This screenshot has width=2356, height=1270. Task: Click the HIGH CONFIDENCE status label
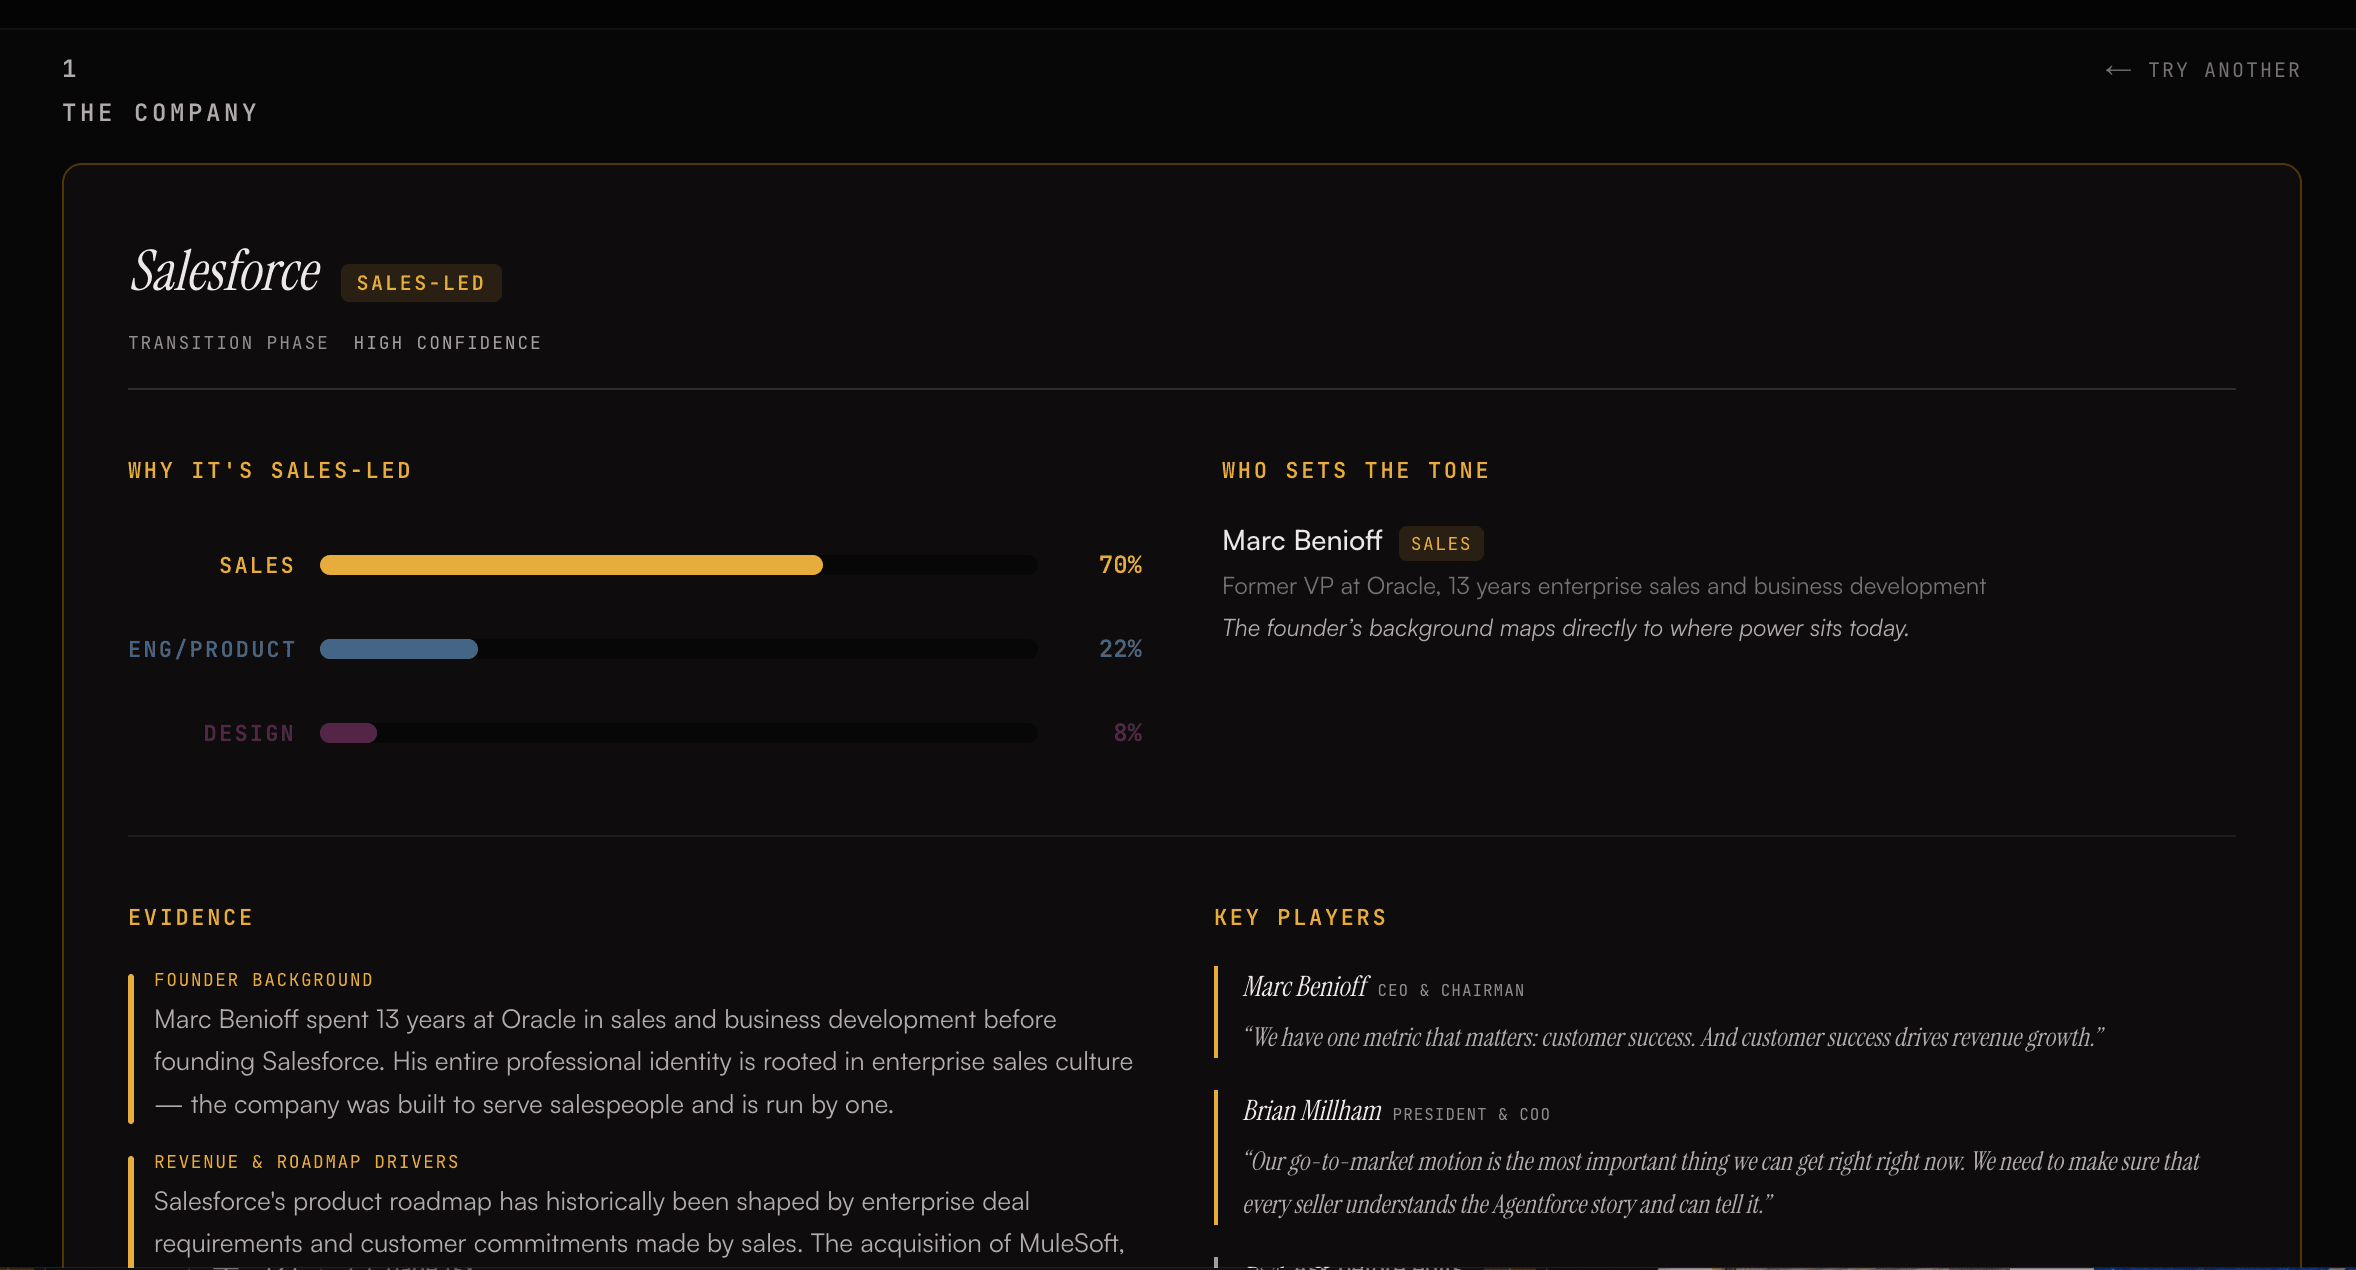pos(447,342)
